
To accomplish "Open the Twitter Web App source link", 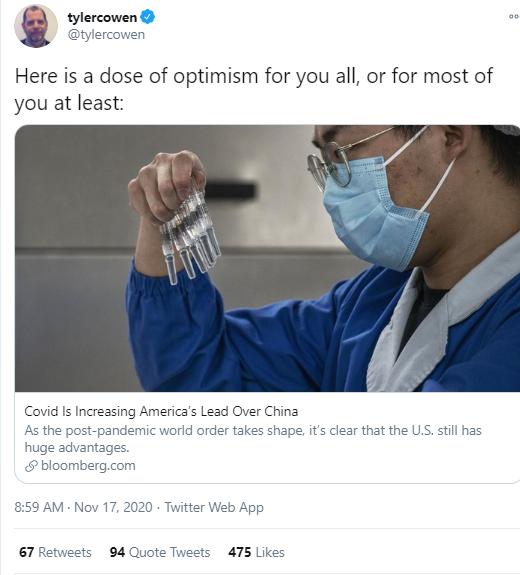I will (x=214, y=507).
